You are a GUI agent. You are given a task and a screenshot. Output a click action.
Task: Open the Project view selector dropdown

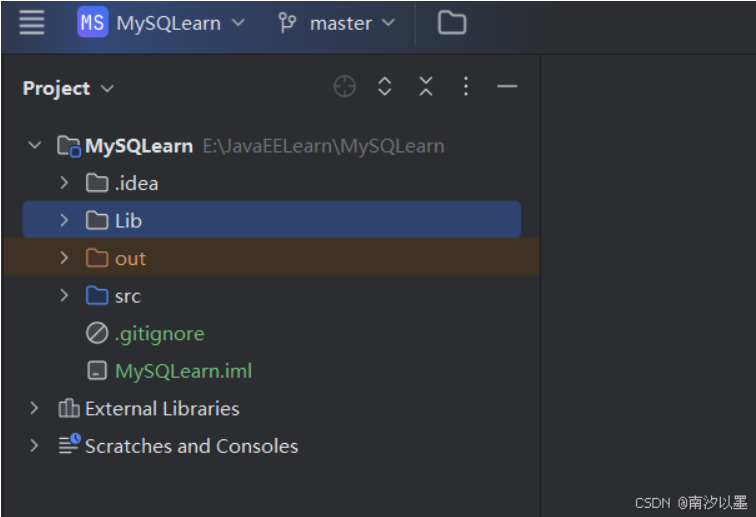pyautogui.click(x=68, y=88)
